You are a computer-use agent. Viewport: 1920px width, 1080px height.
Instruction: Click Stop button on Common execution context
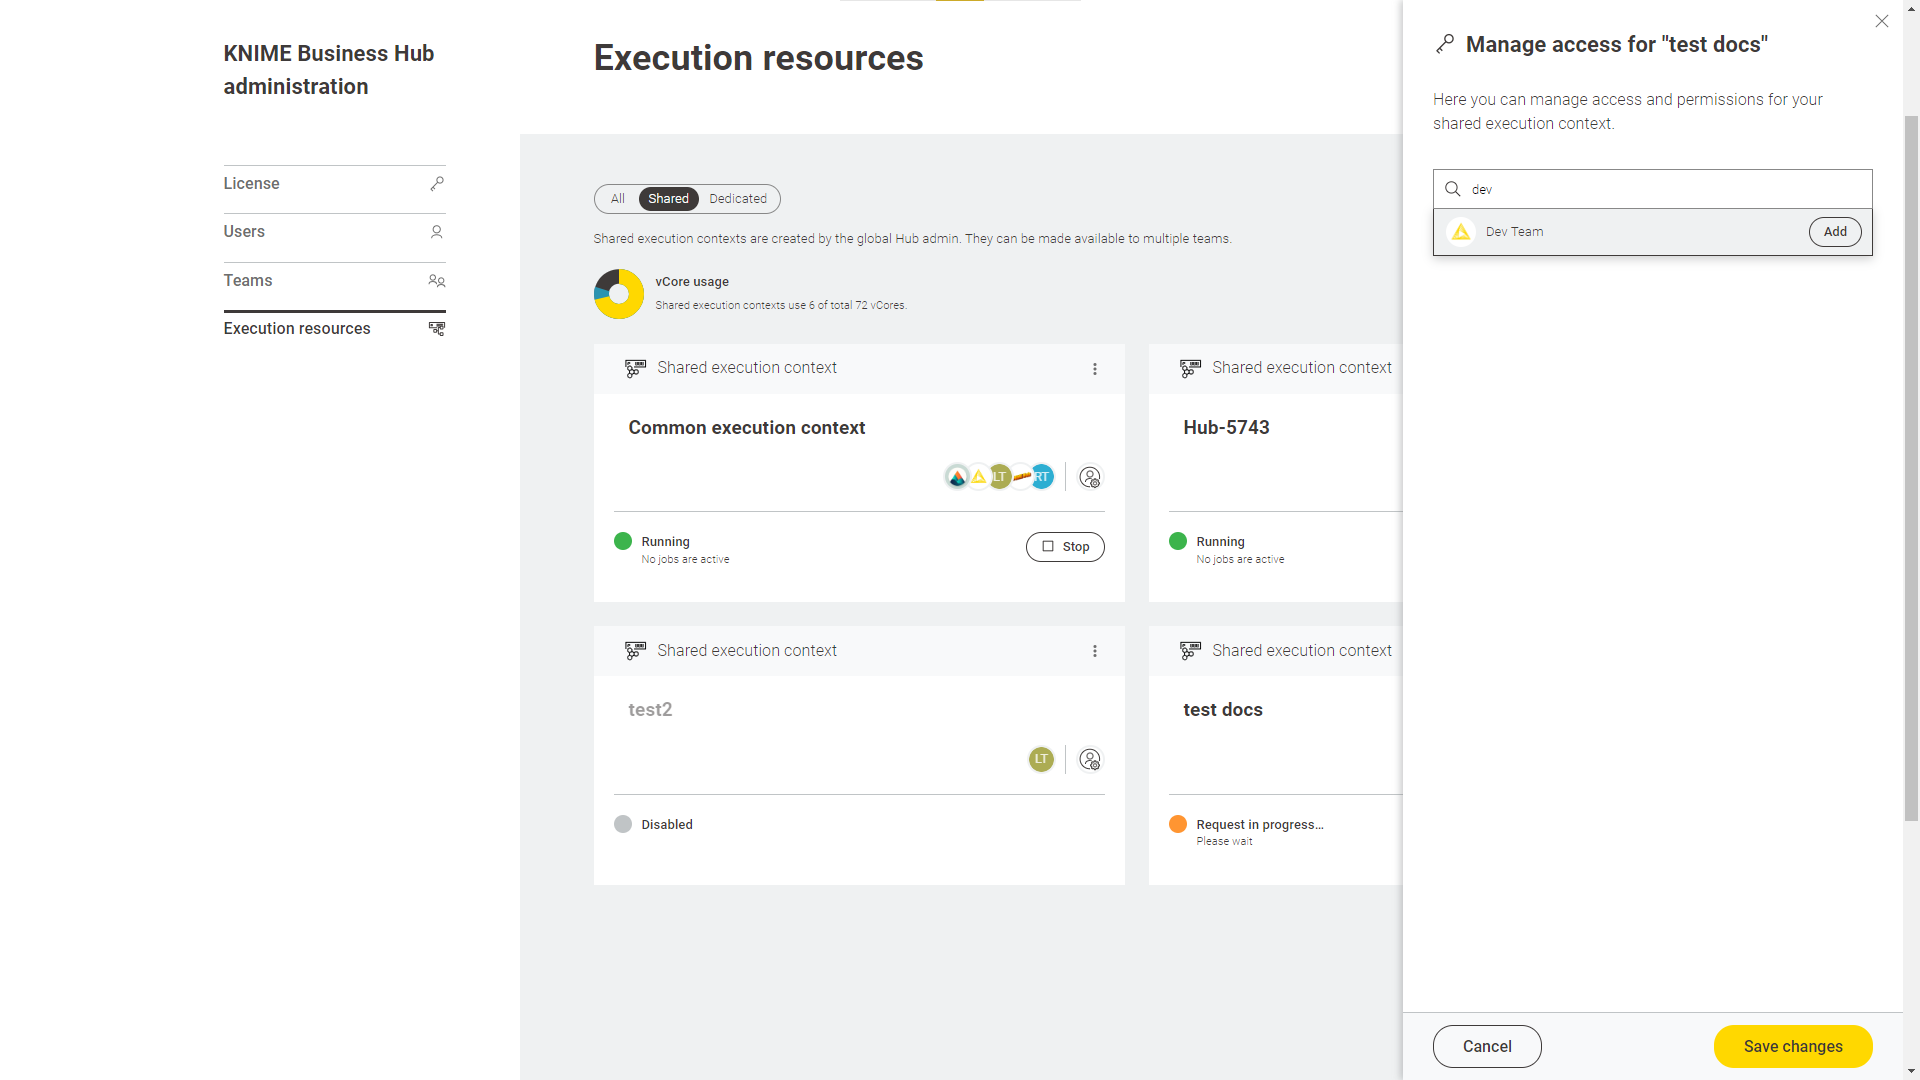click(x=1065, y=546)
